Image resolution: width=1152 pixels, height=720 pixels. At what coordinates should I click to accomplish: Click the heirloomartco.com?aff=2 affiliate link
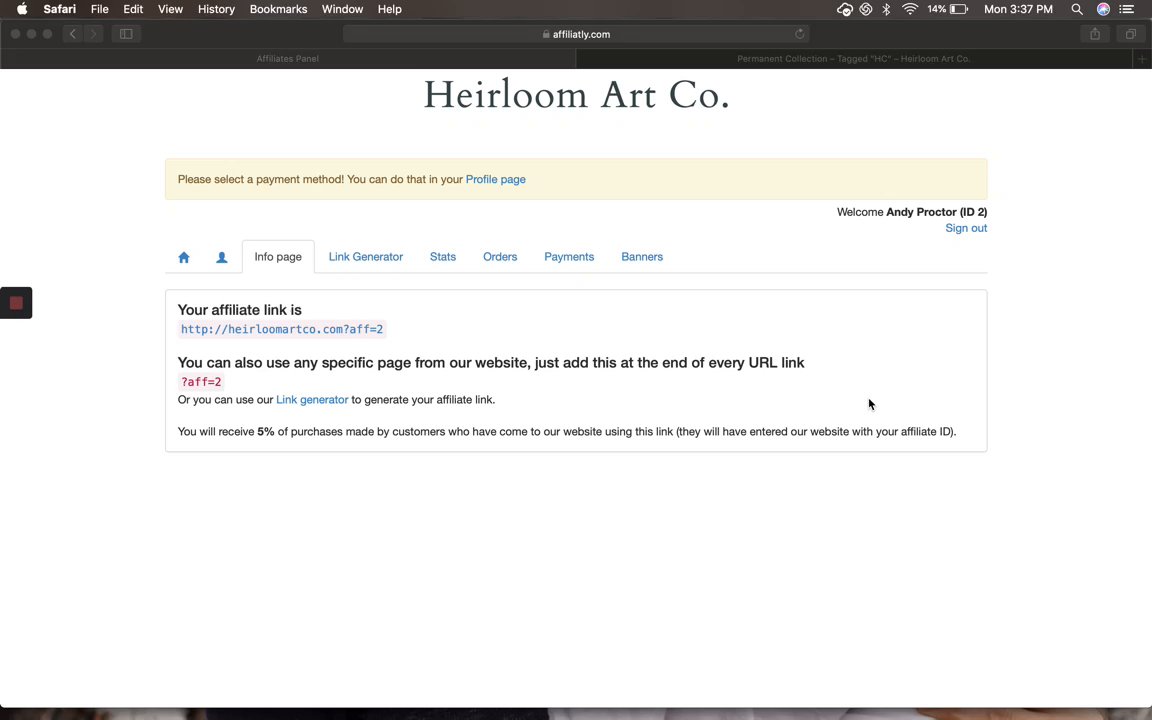(282, 329)
